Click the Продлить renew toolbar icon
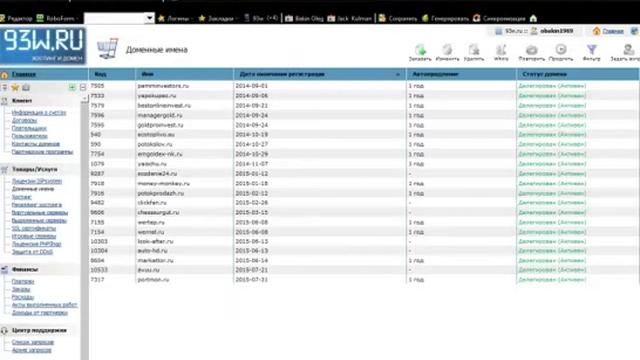 (561, 52)
